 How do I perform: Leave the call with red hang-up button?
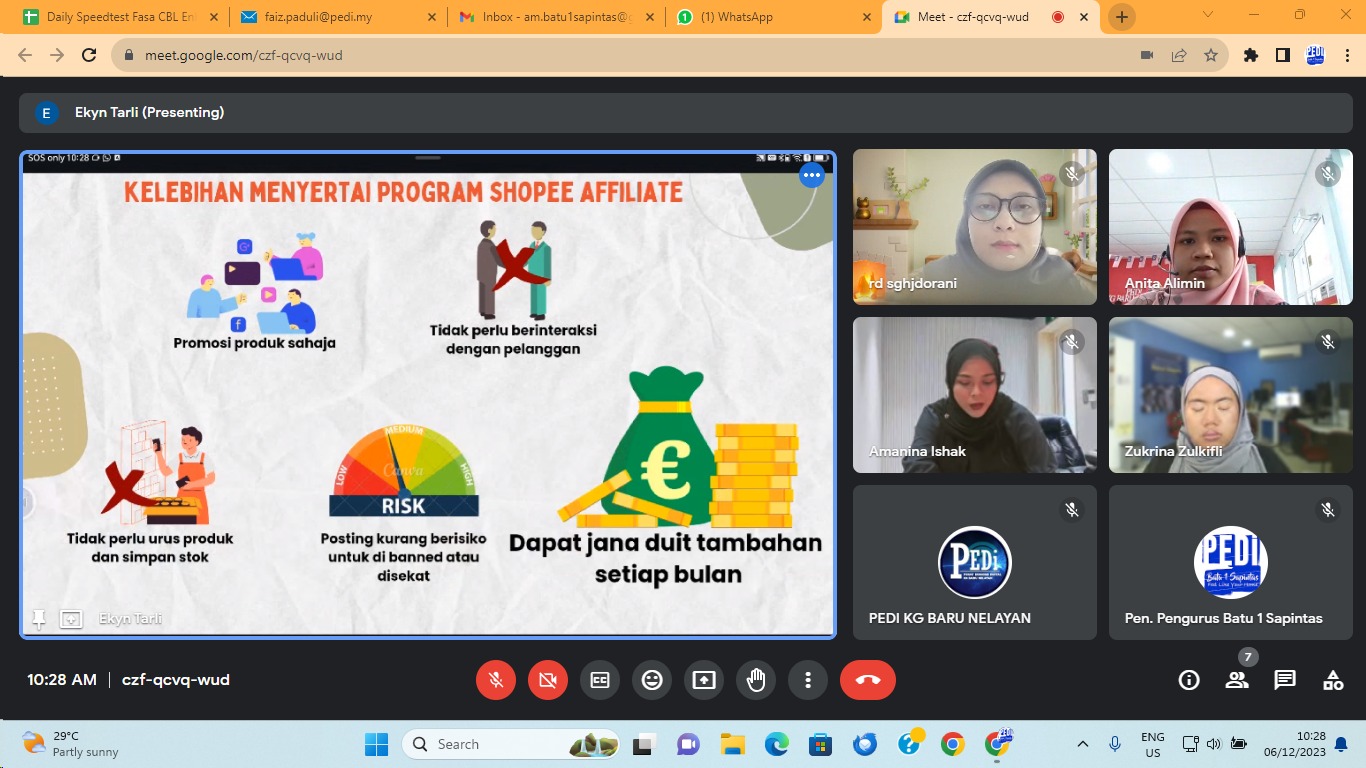867,680
